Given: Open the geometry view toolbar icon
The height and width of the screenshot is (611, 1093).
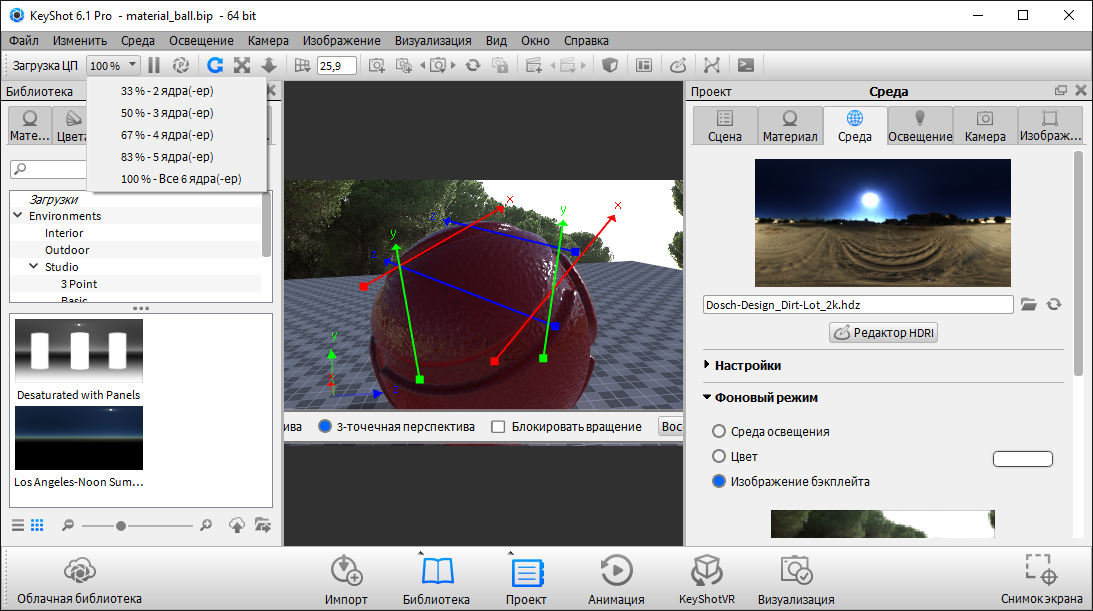Looking at the screenshot, I should coord(712,65).
